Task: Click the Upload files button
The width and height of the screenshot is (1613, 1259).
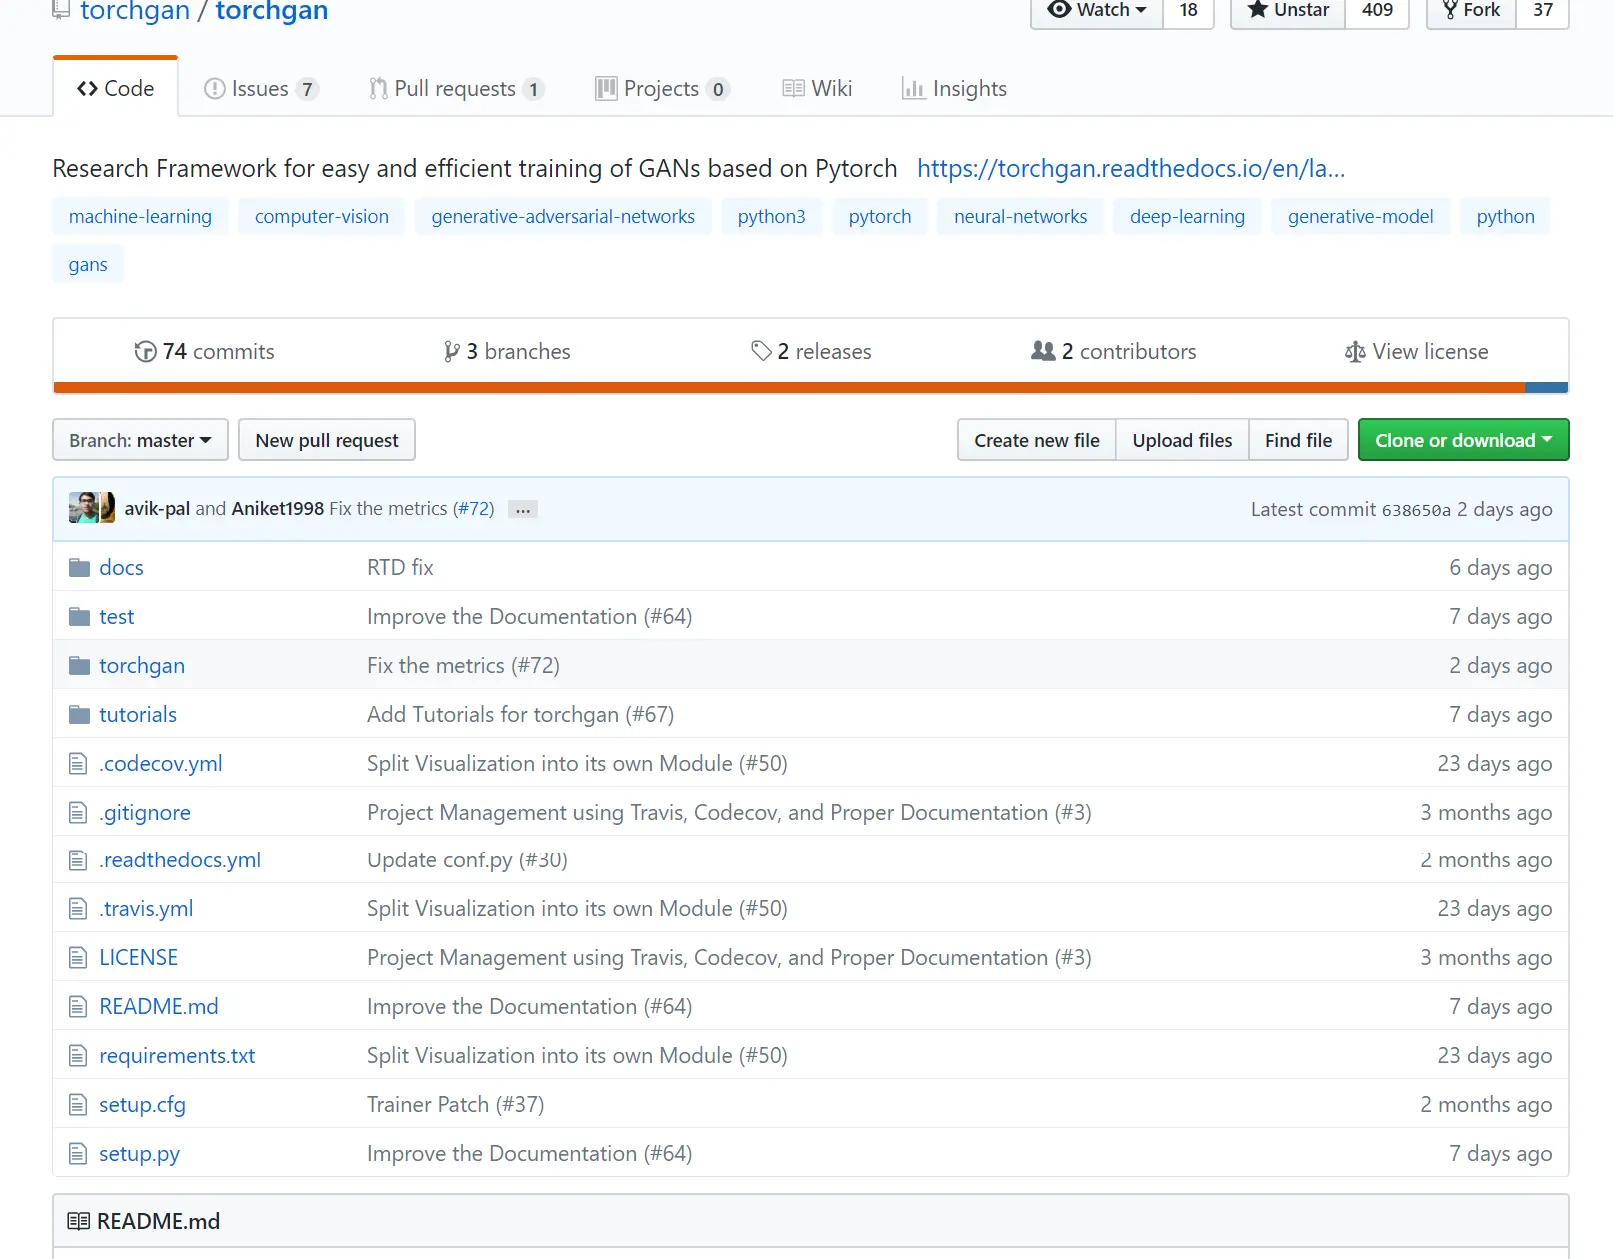Action: tap(1182, 440)
